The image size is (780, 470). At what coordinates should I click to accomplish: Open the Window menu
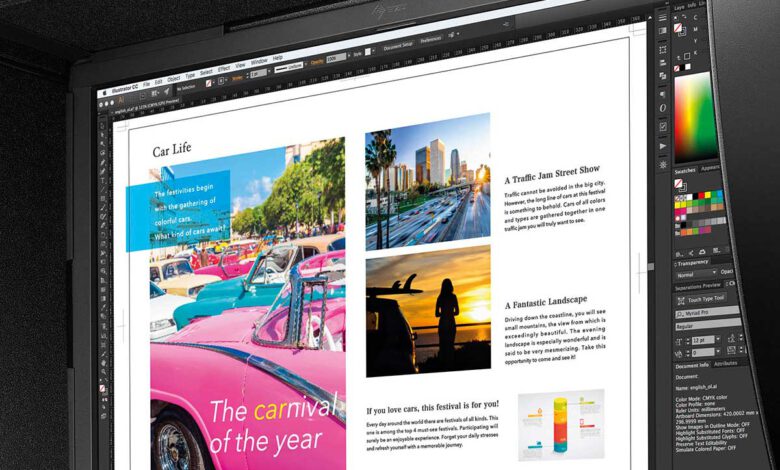259,62
